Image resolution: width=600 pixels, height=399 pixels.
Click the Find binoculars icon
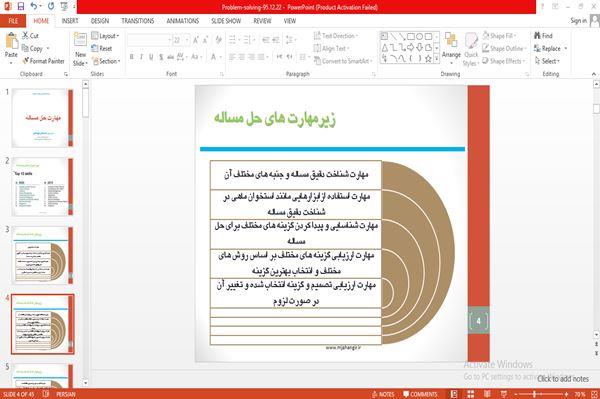click(537, 36)
